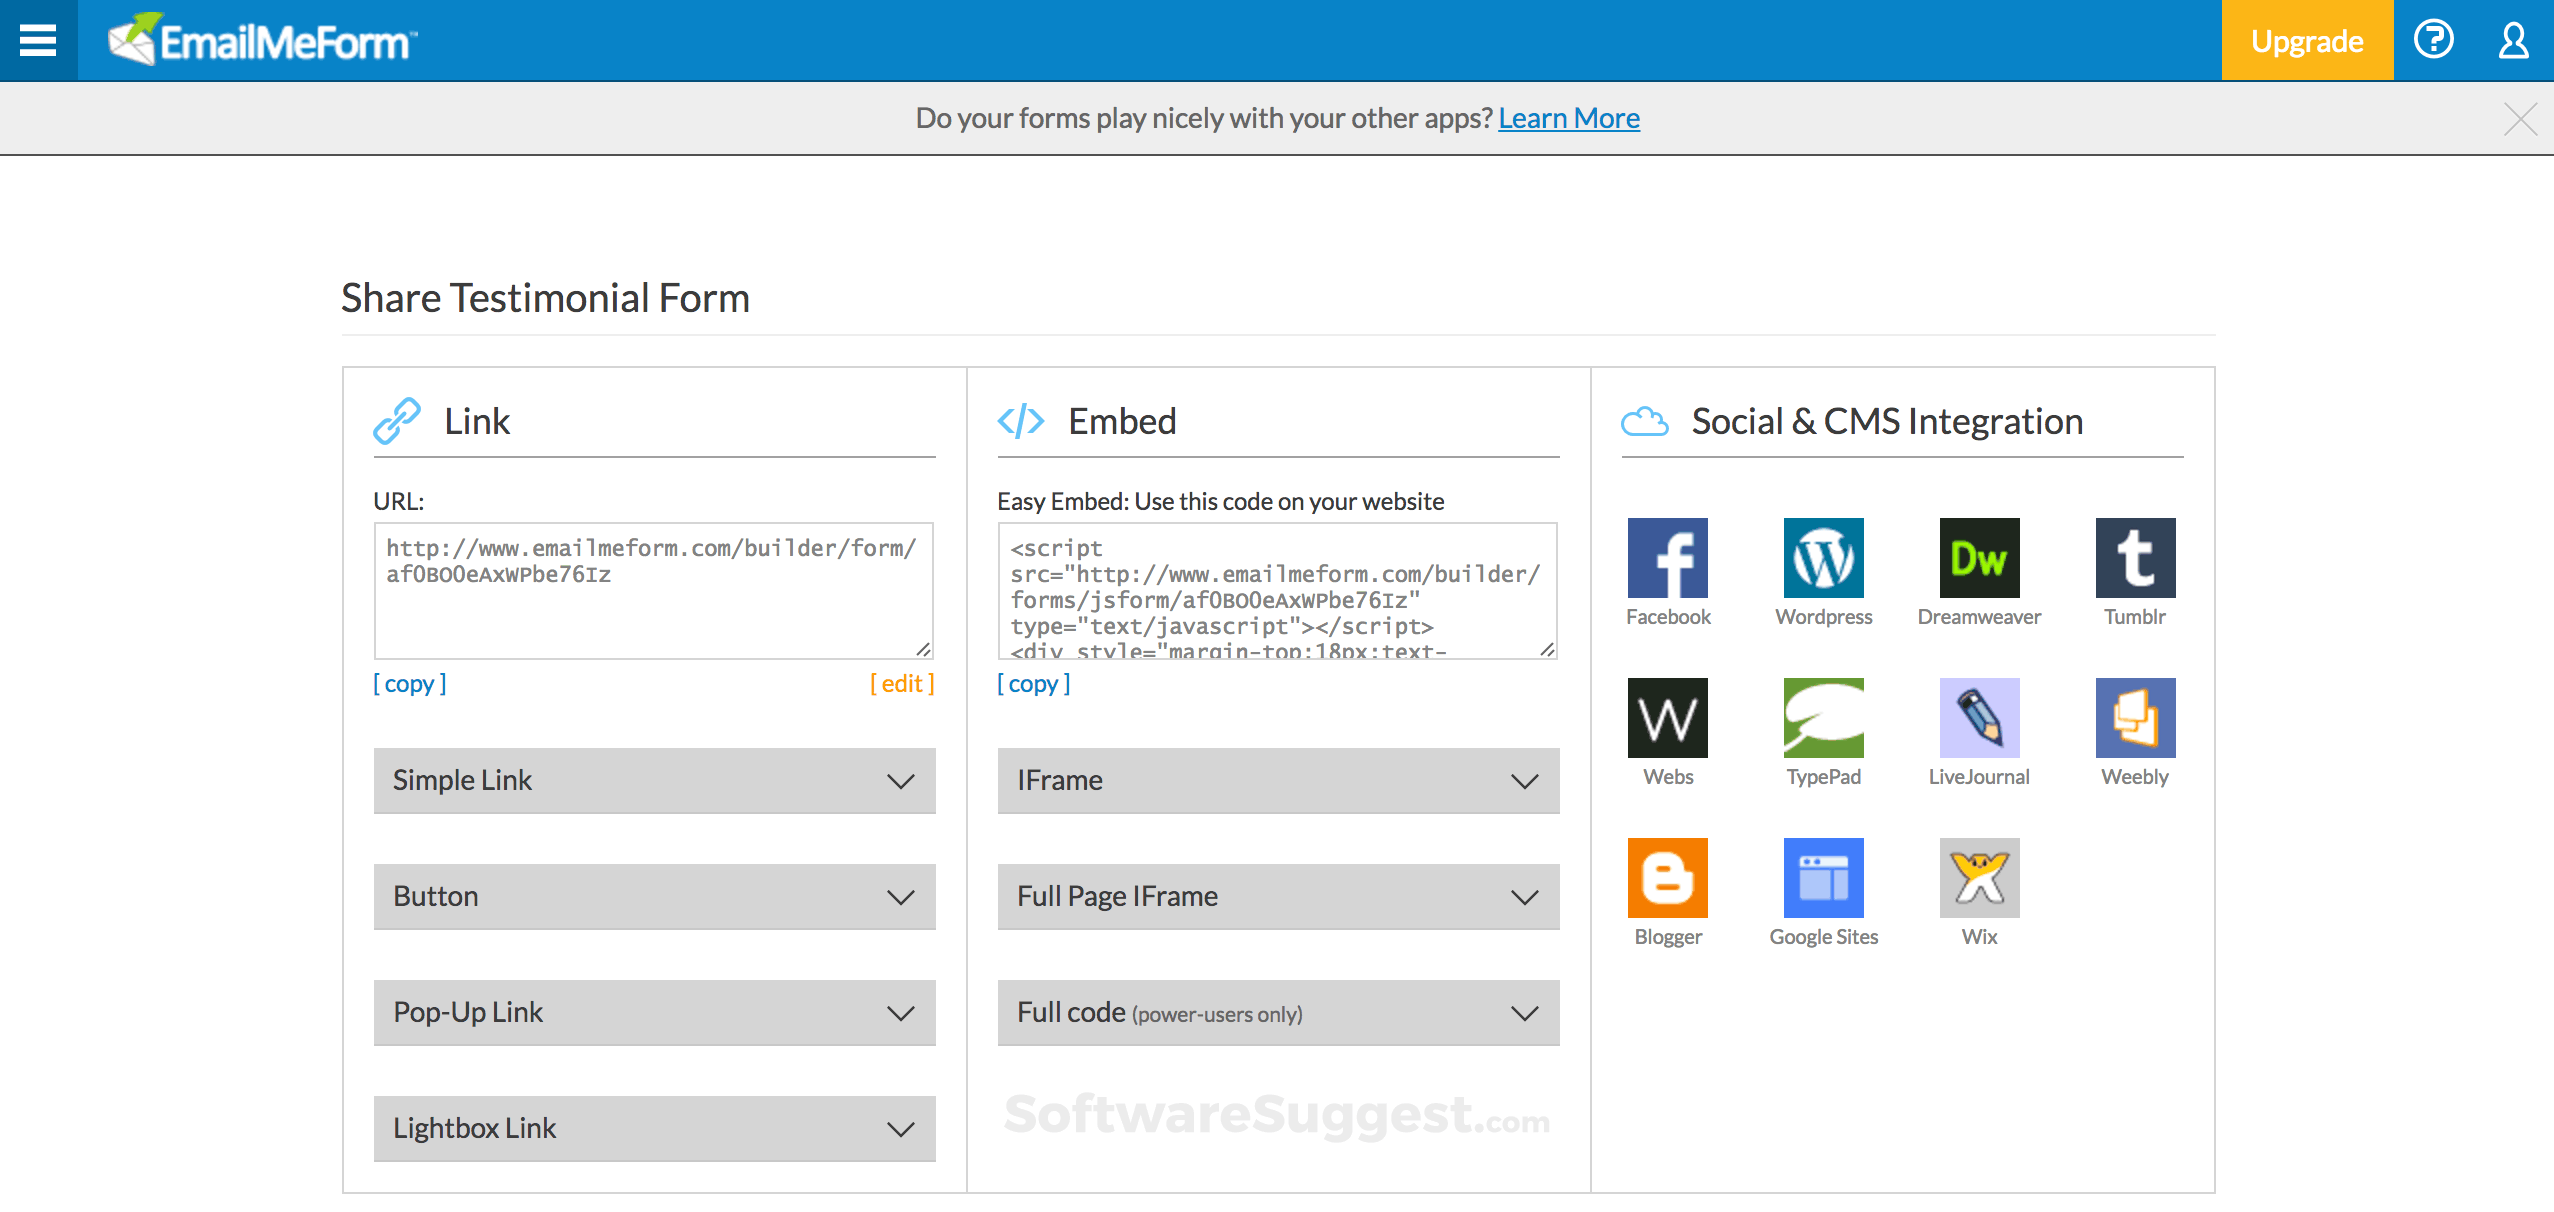The width and height of the screenshot is (2554, 1212).
Task: Expand the Pop-Up Link section
Action: (654, 1013)
